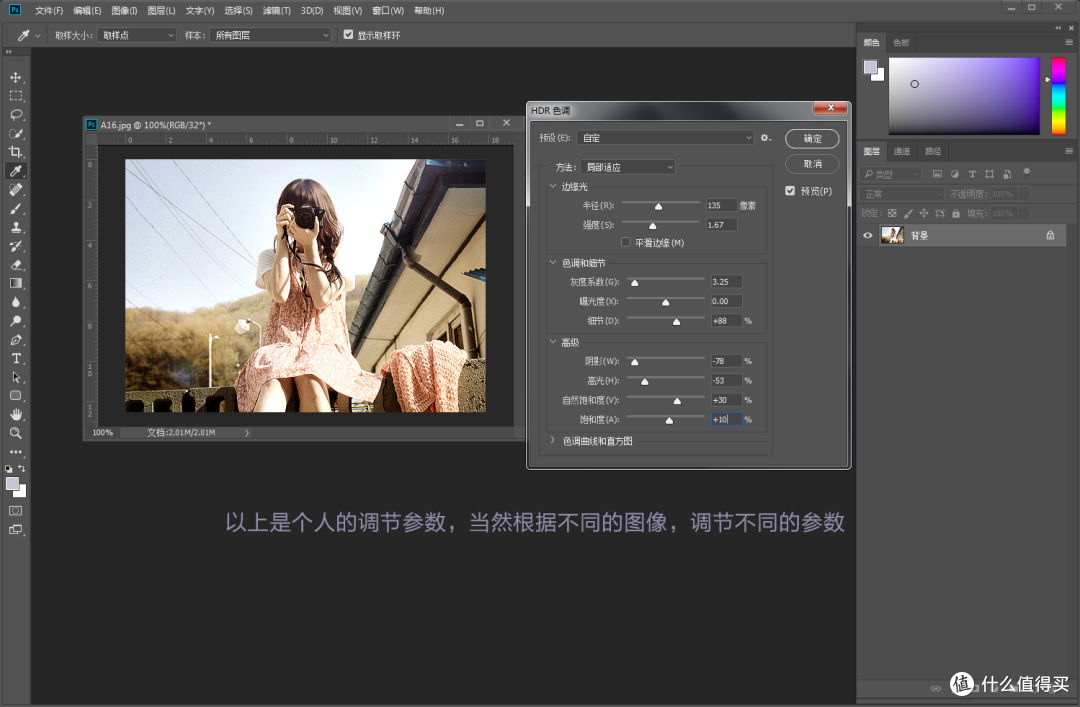Choose the Clone Stamp tool

pos(15,226)
